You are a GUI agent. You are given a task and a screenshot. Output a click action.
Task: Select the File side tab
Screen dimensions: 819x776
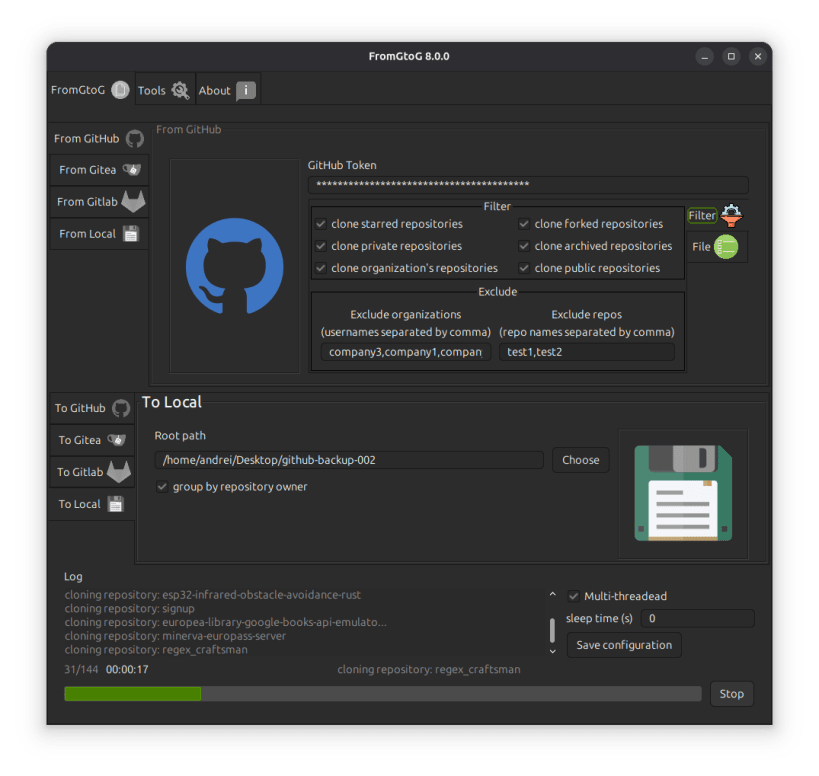pos(716,246)
